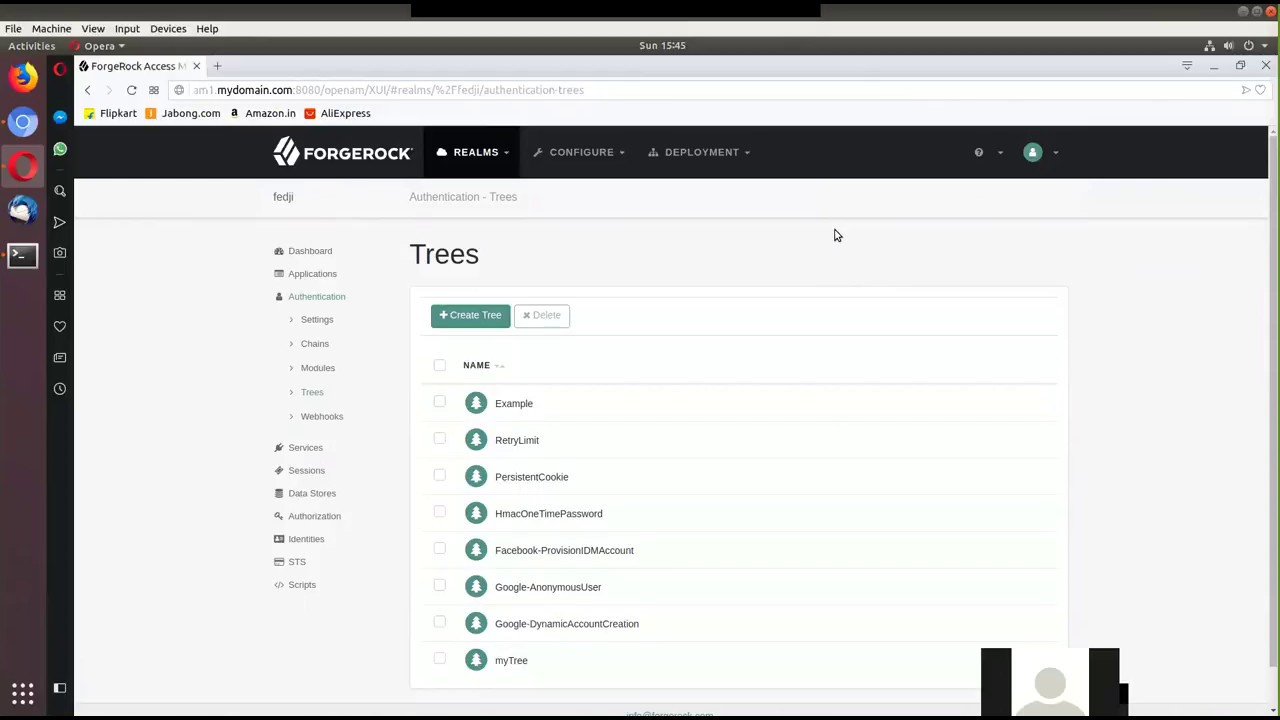The height and width of the screenshot is (720, 1280).
Task: Open Opera speed dial grid icon
Action: (x=153, y=90)
